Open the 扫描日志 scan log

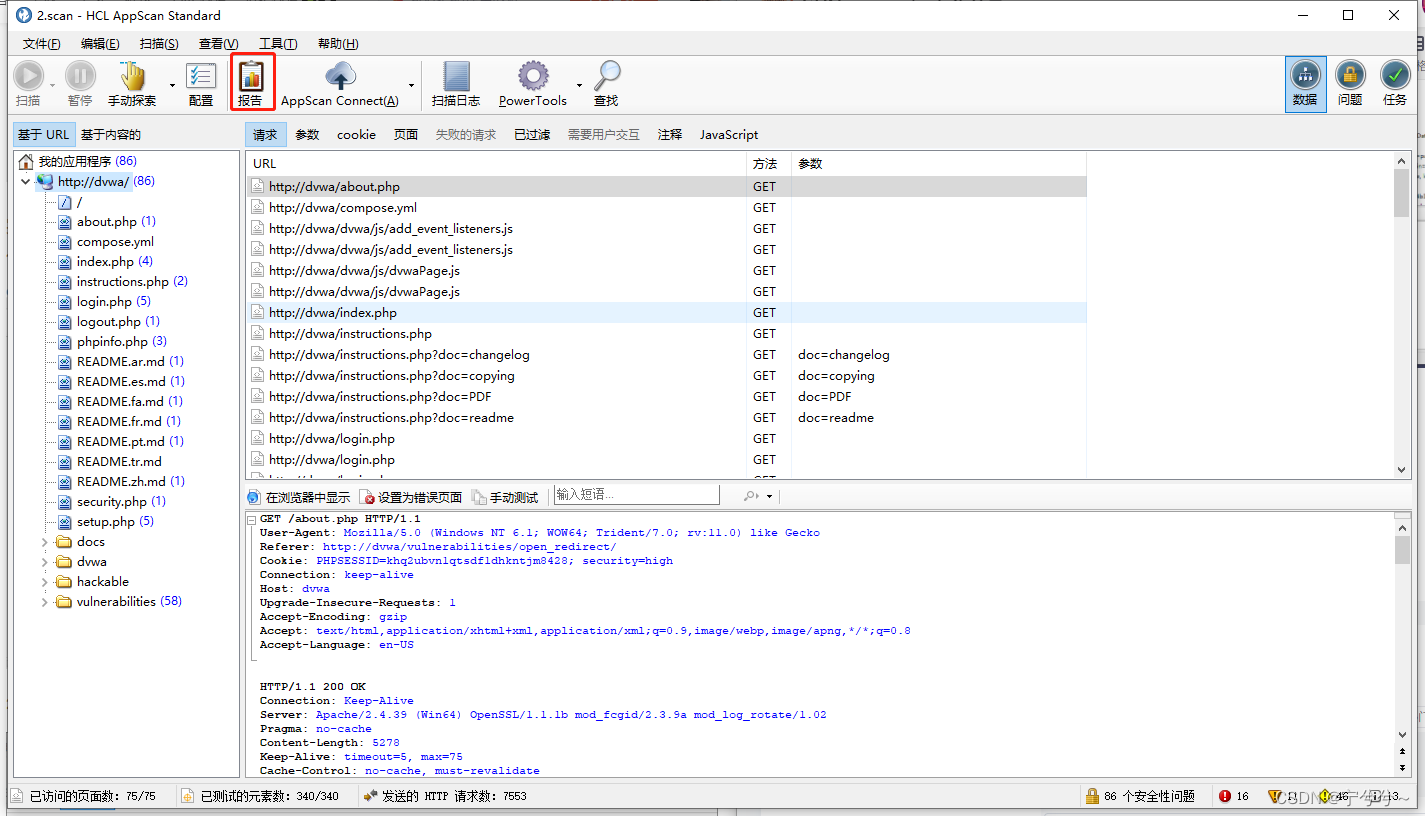coord(456,84)
